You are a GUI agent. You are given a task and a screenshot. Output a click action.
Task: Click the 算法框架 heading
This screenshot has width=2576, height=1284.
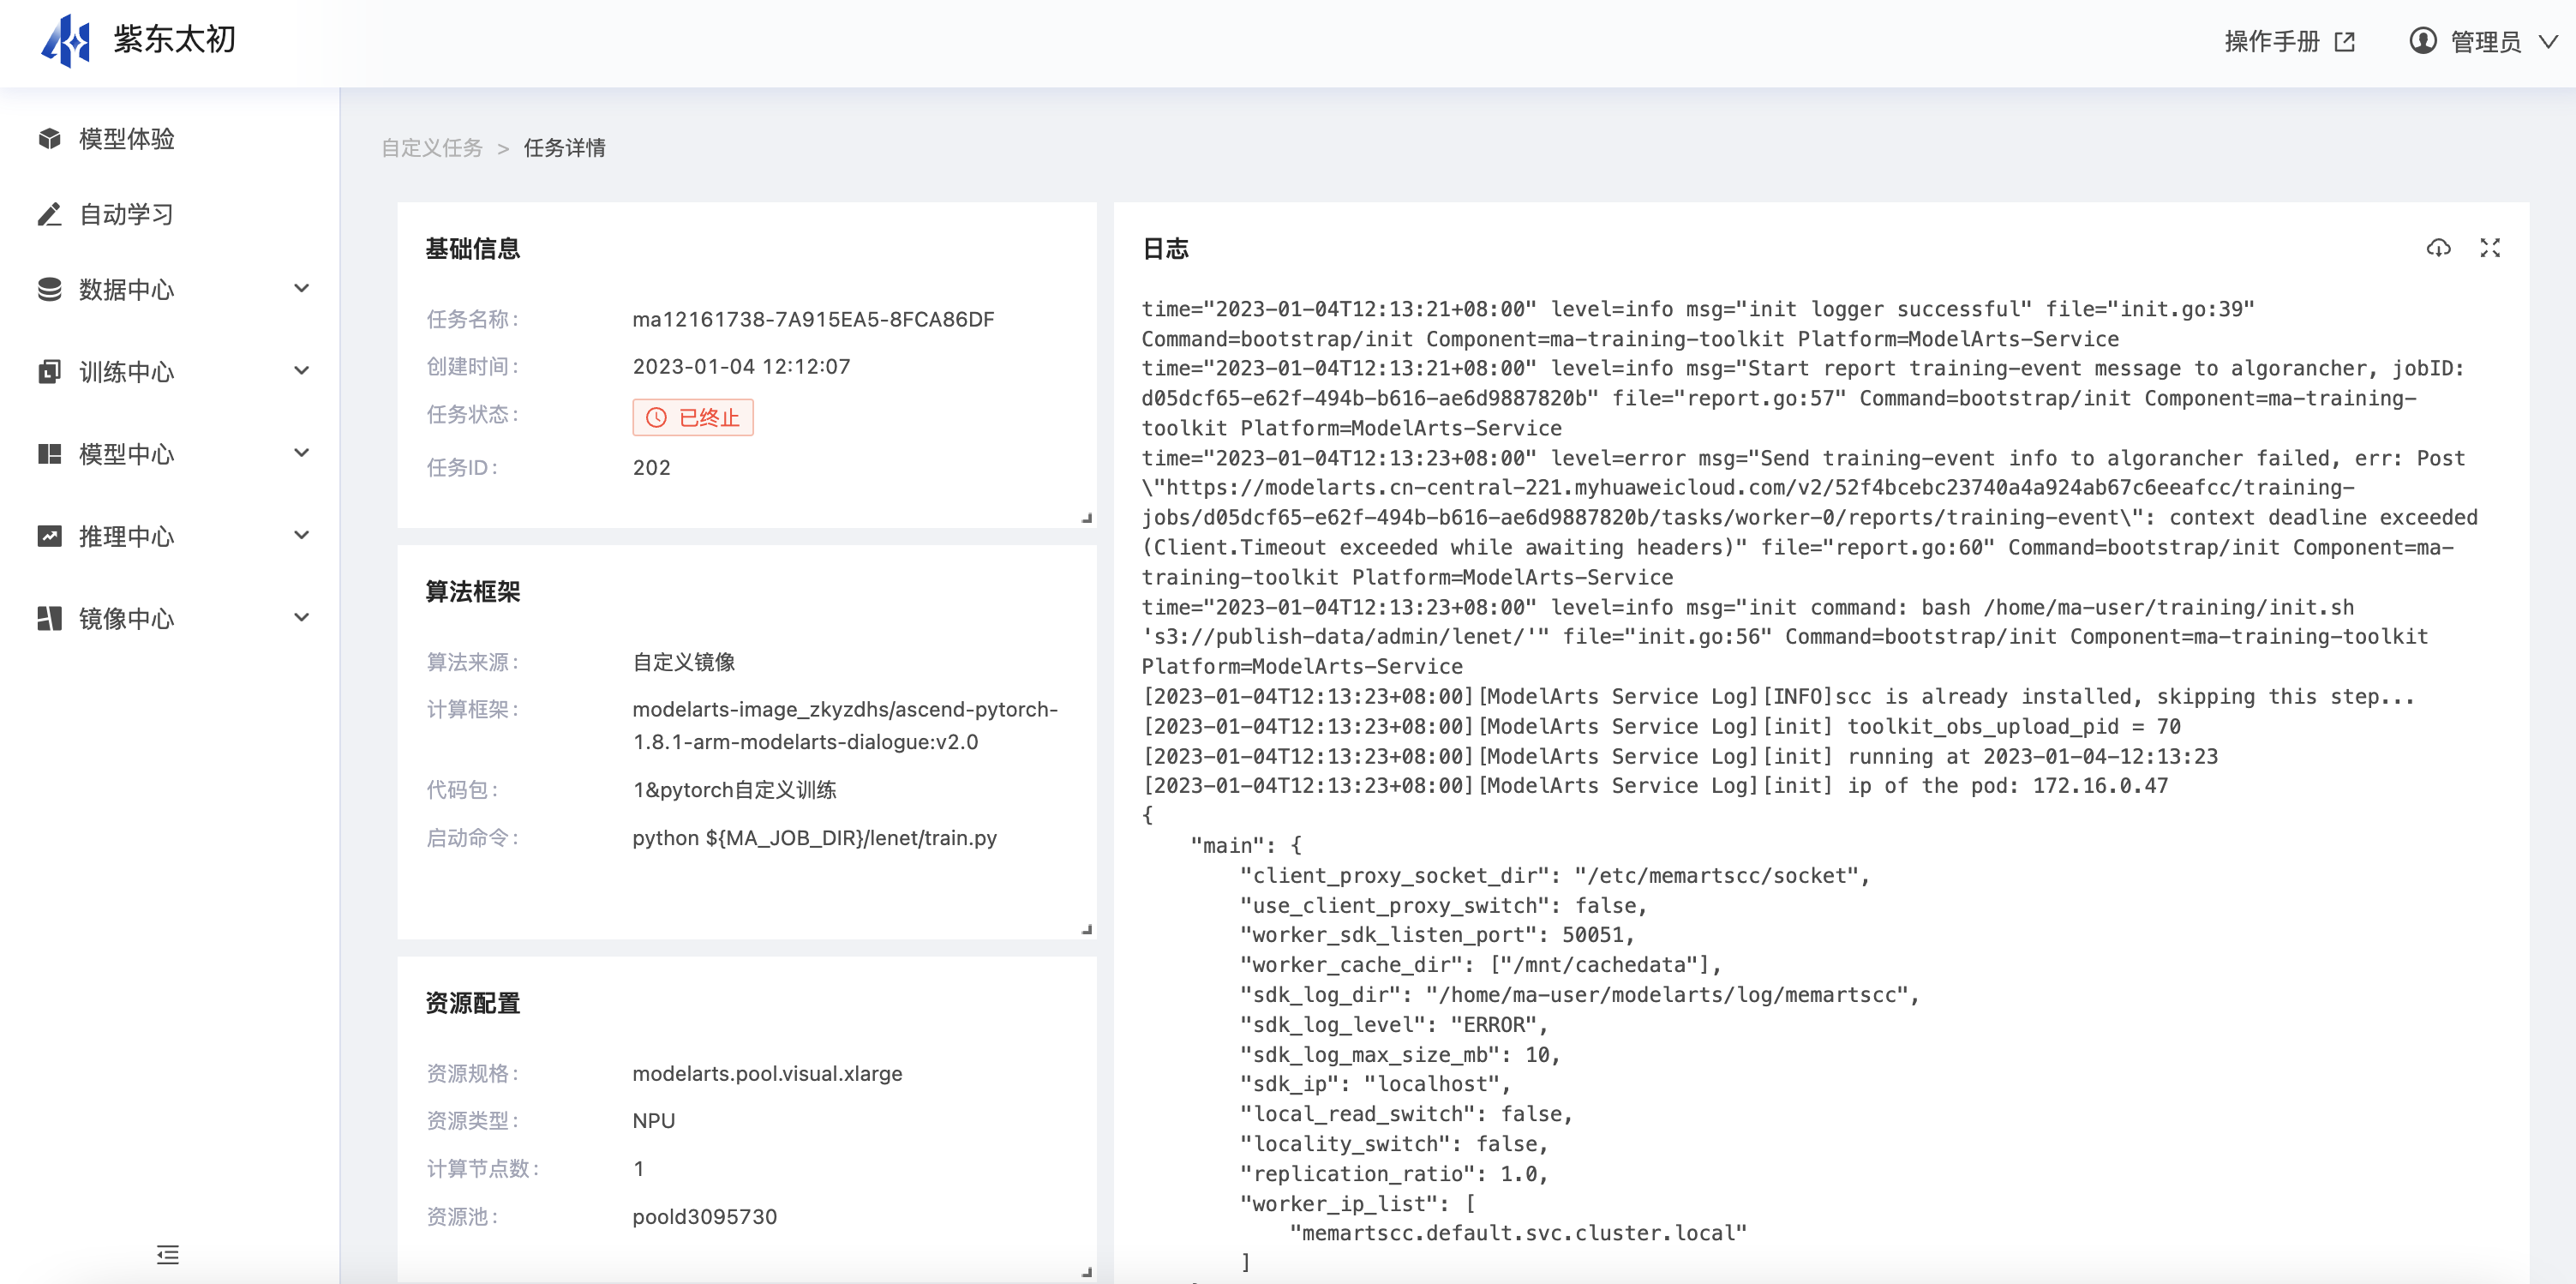coord(473,592)
